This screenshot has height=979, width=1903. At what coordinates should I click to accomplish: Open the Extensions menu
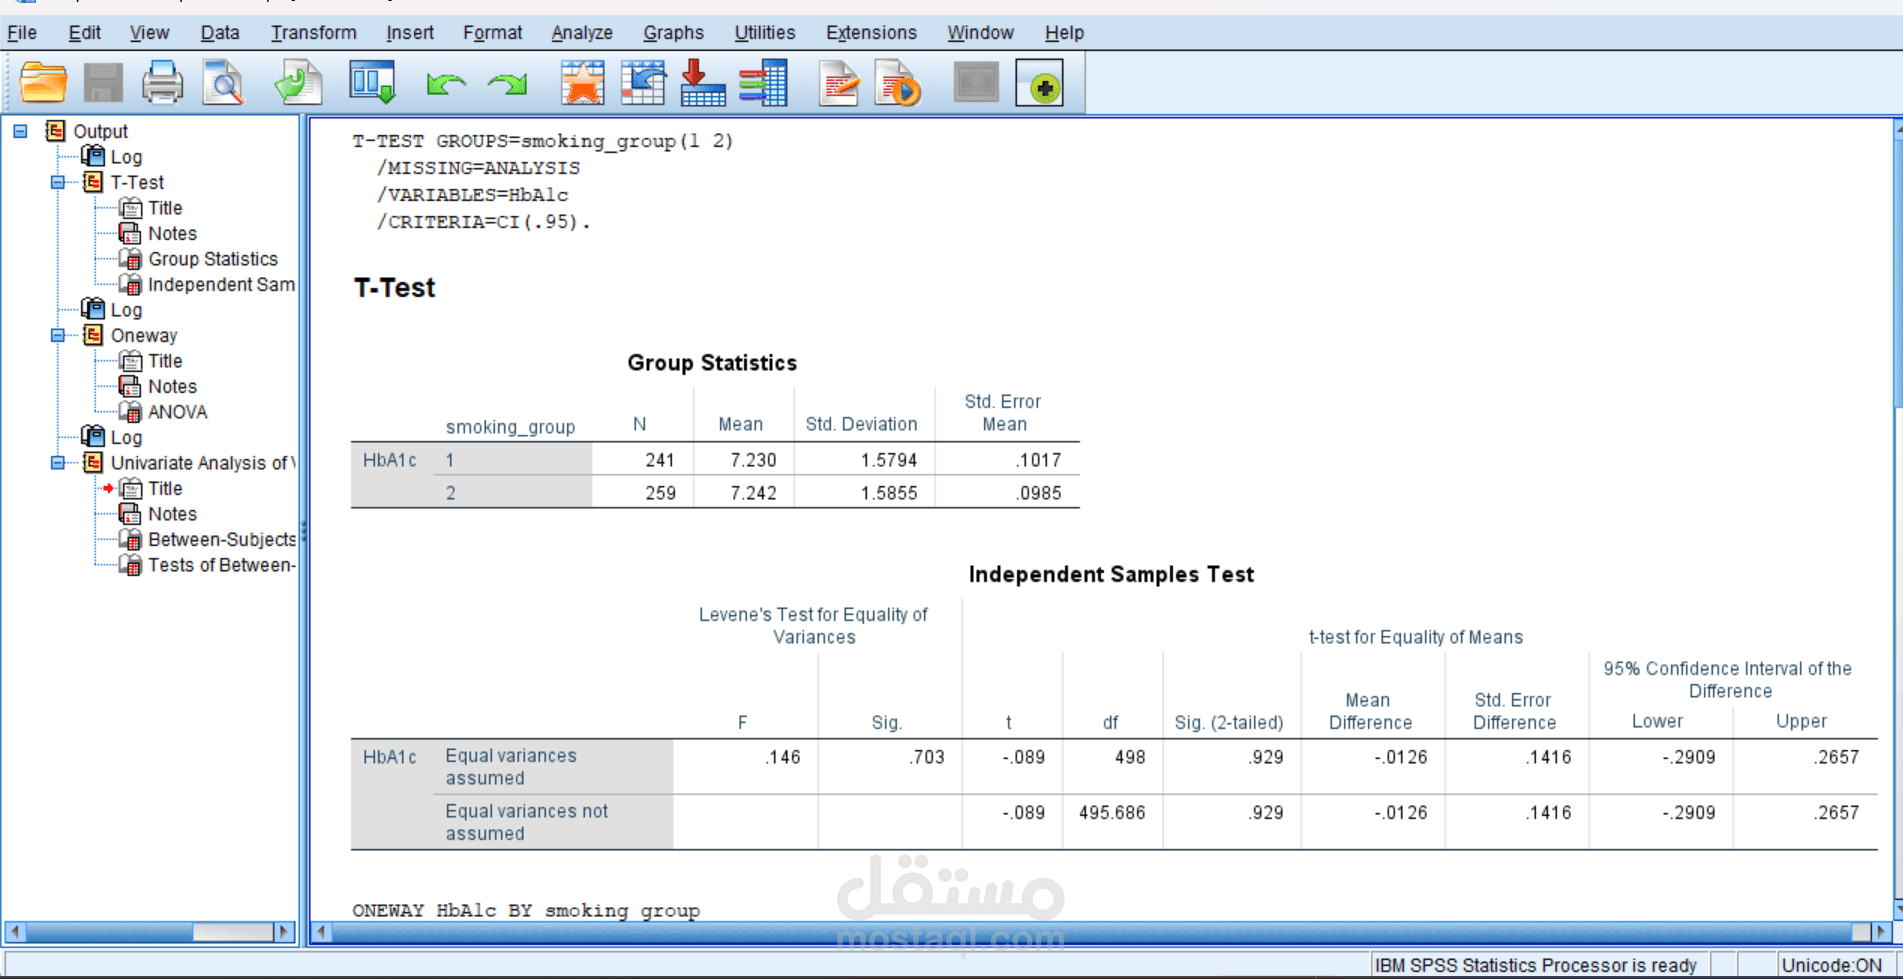[x=871, y=33]
